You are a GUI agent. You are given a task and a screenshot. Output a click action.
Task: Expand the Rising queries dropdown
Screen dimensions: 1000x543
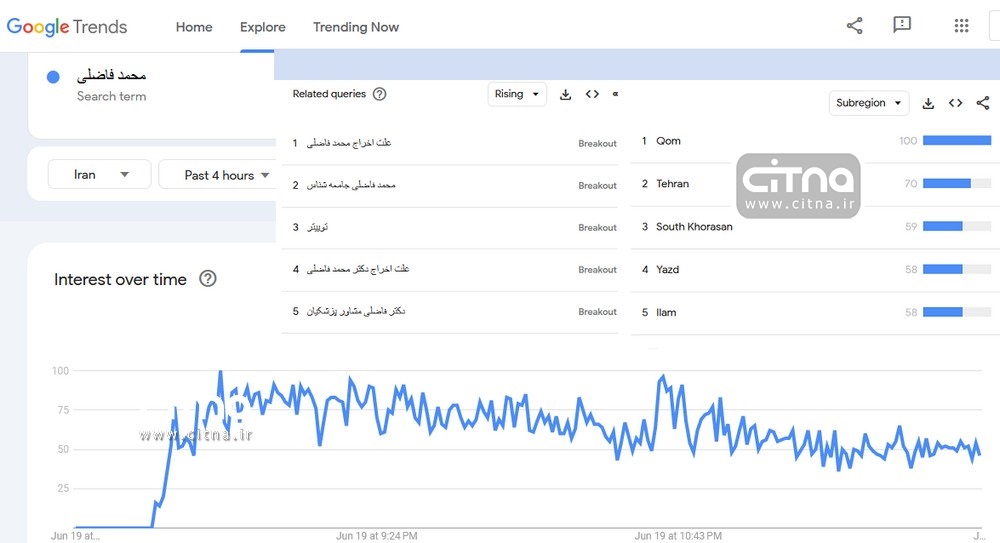(x=517, y=94)
